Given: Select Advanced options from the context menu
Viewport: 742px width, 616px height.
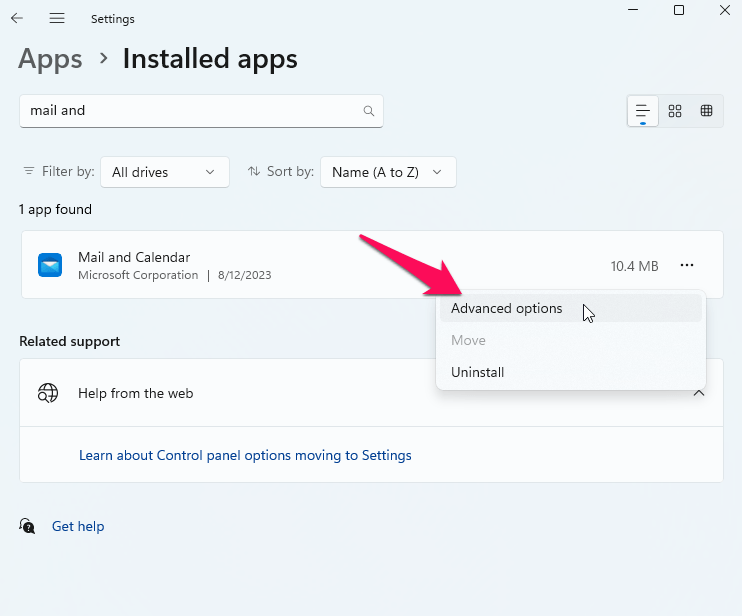Looking at the screenshot, I should (507, 308).
